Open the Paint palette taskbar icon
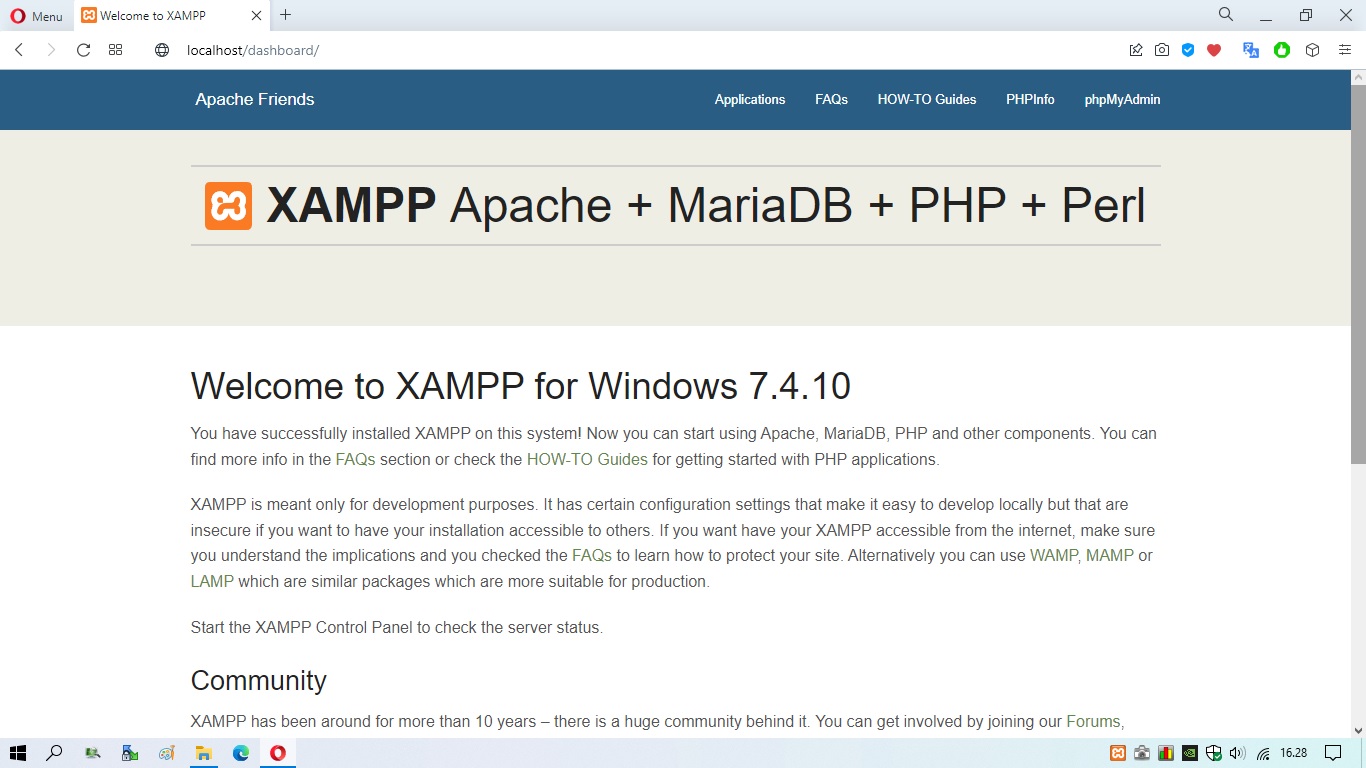 pos(167,753)
